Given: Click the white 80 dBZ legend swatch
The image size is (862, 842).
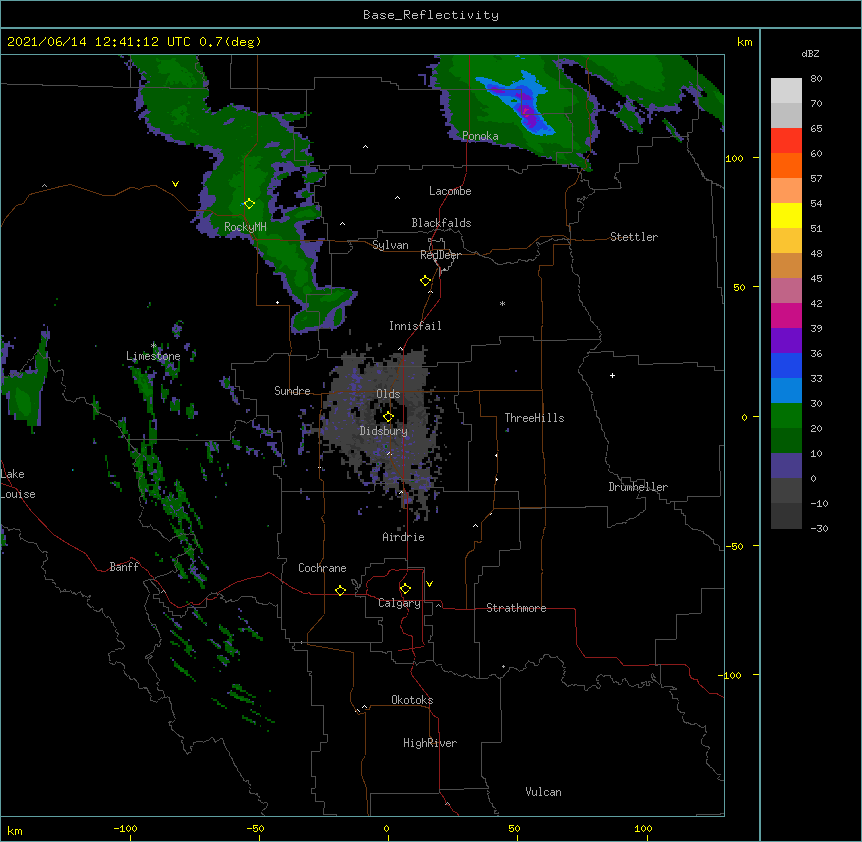Looking at the screenshot, I should click(x=786, y=91).
